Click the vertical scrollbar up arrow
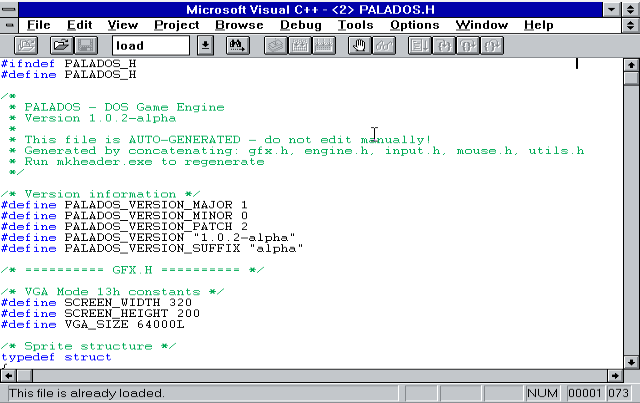This screenshot has height=403, width=640. 631,65
